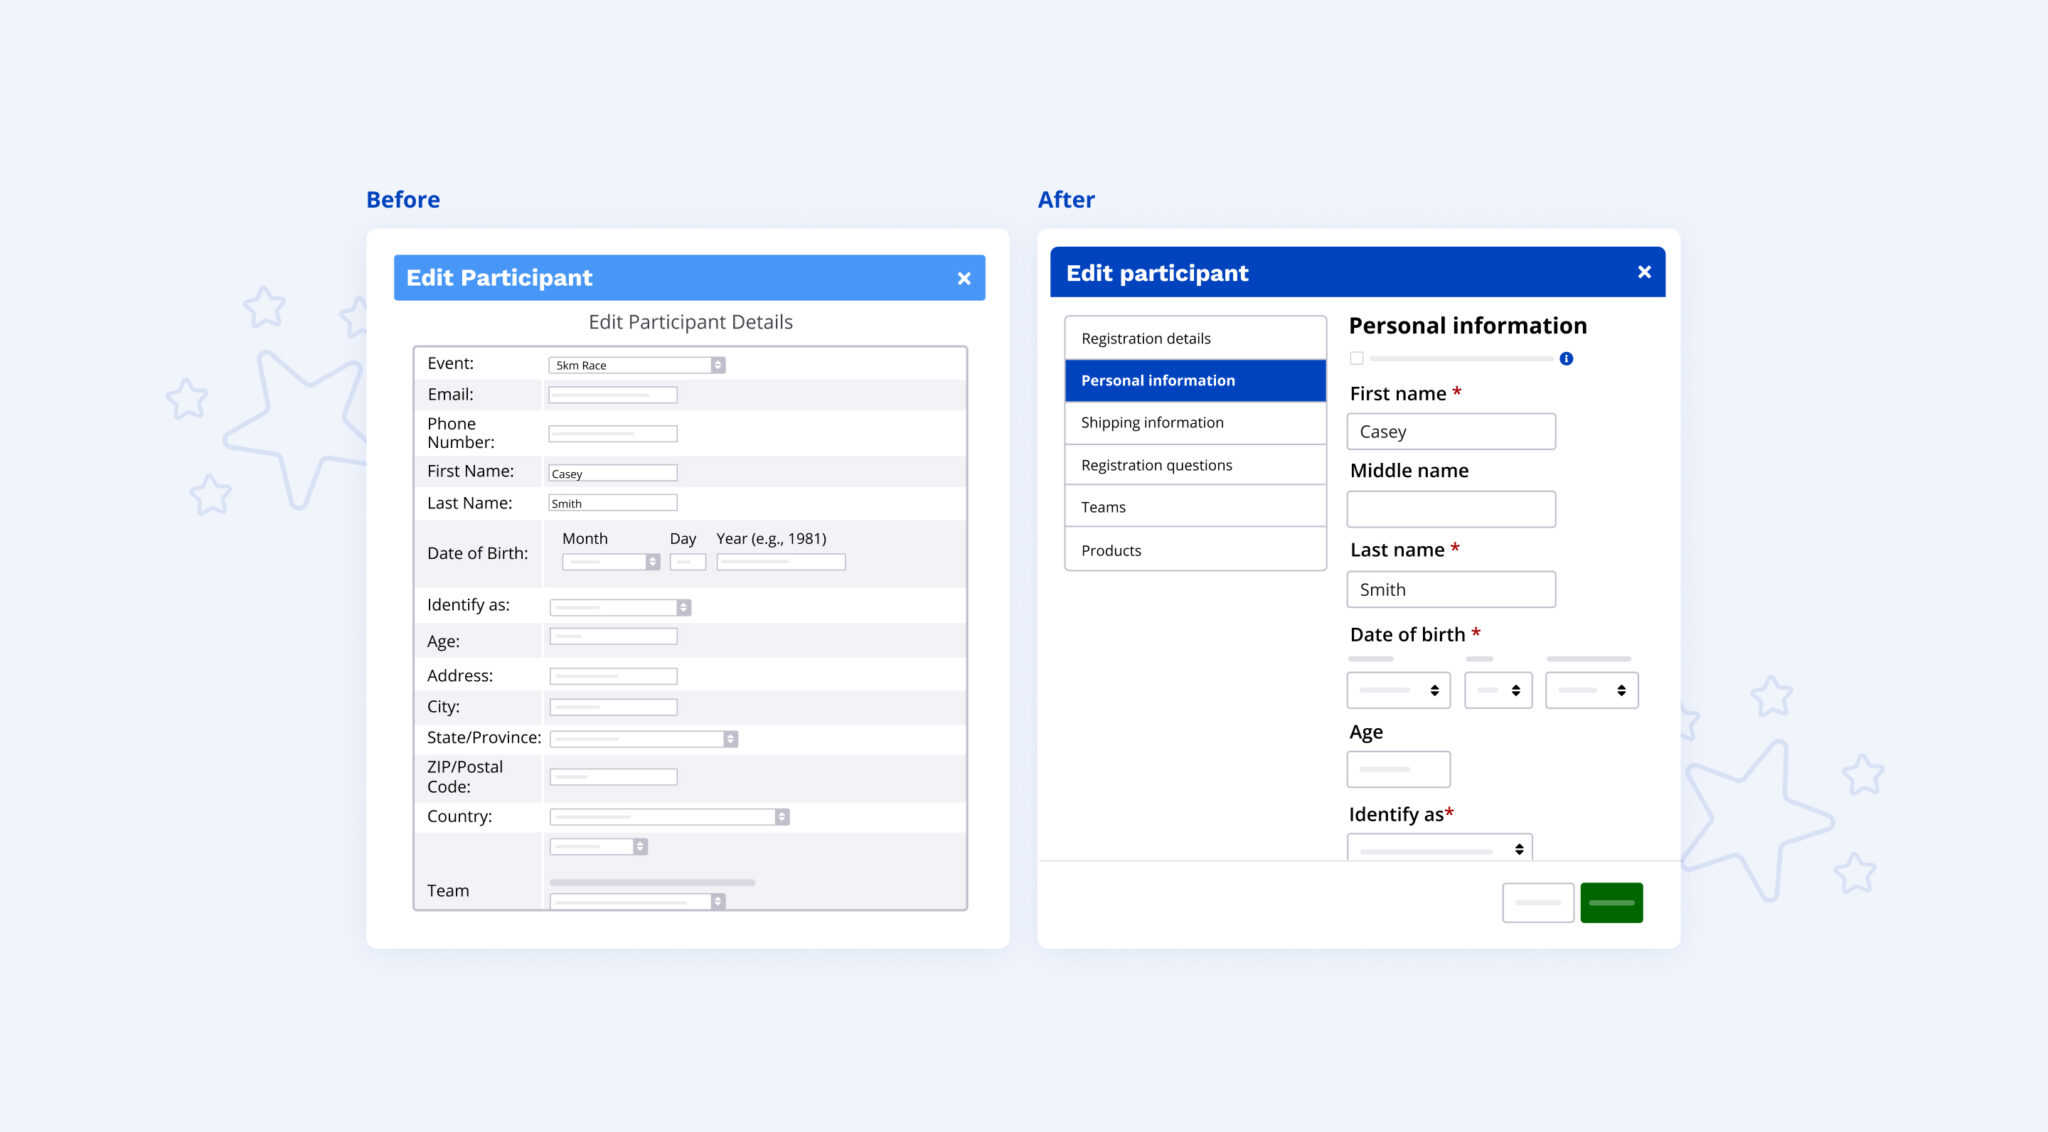Toggle the checkbox above the First name field

1356,357
